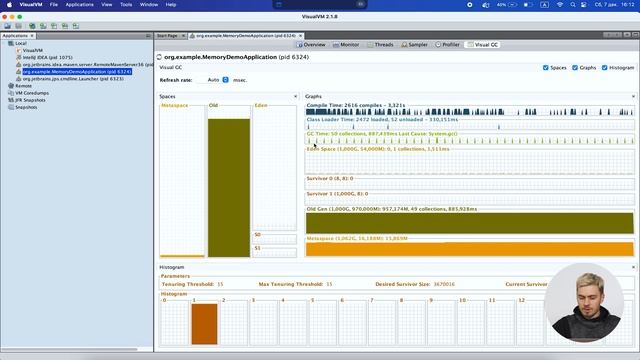Click the refresh spinner icon beside application title
Screen dimensions: 640x360
159,57
